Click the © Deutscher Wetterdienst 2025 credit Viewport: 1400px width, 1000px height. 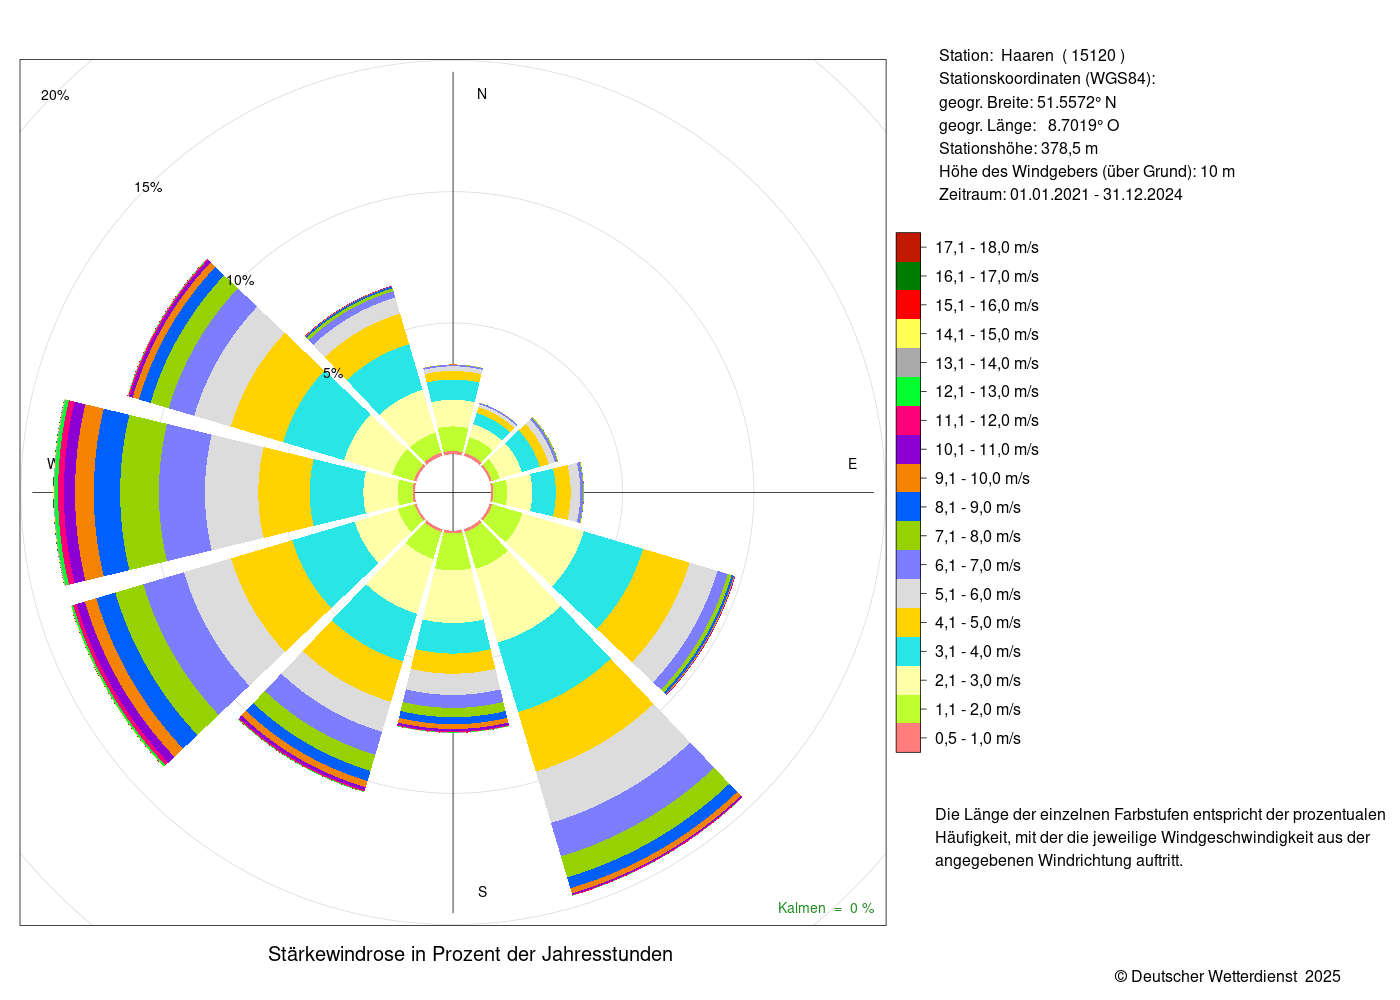[x=1228, y=976]
